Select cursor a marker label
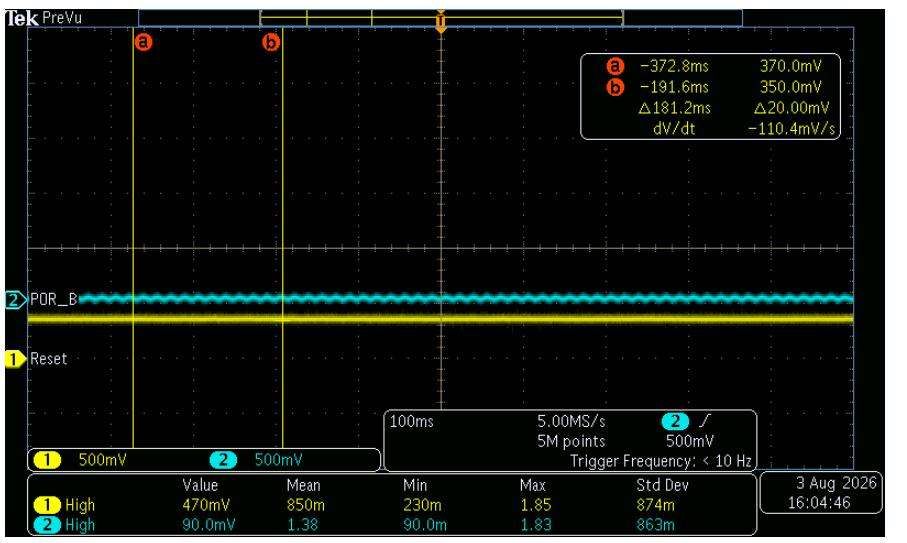This screenshot has width=907, height=543. 143,42
